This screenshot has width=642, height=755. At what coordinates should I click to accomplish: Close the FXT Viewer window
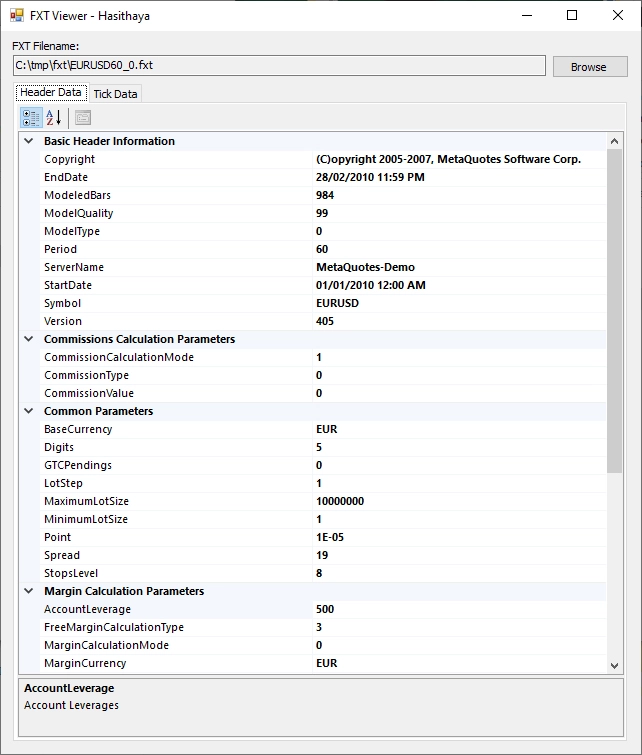coord(617,15)
